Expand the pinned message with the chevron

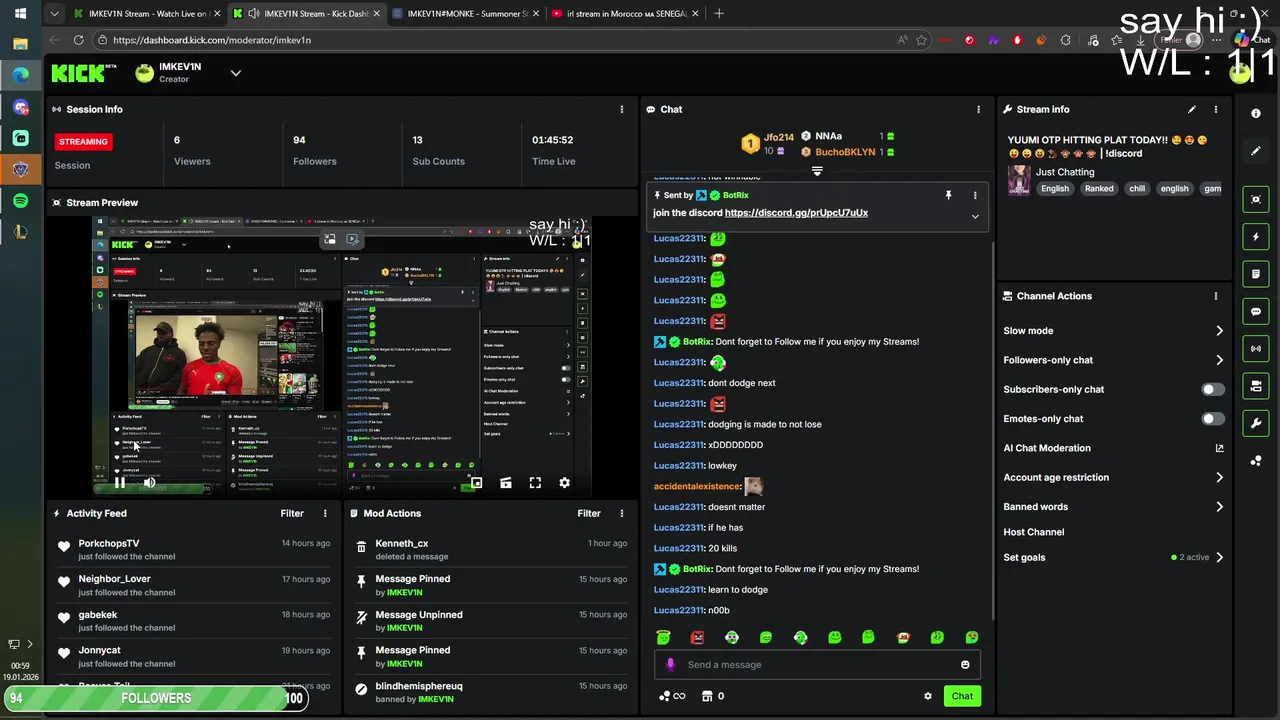(975, 216)
